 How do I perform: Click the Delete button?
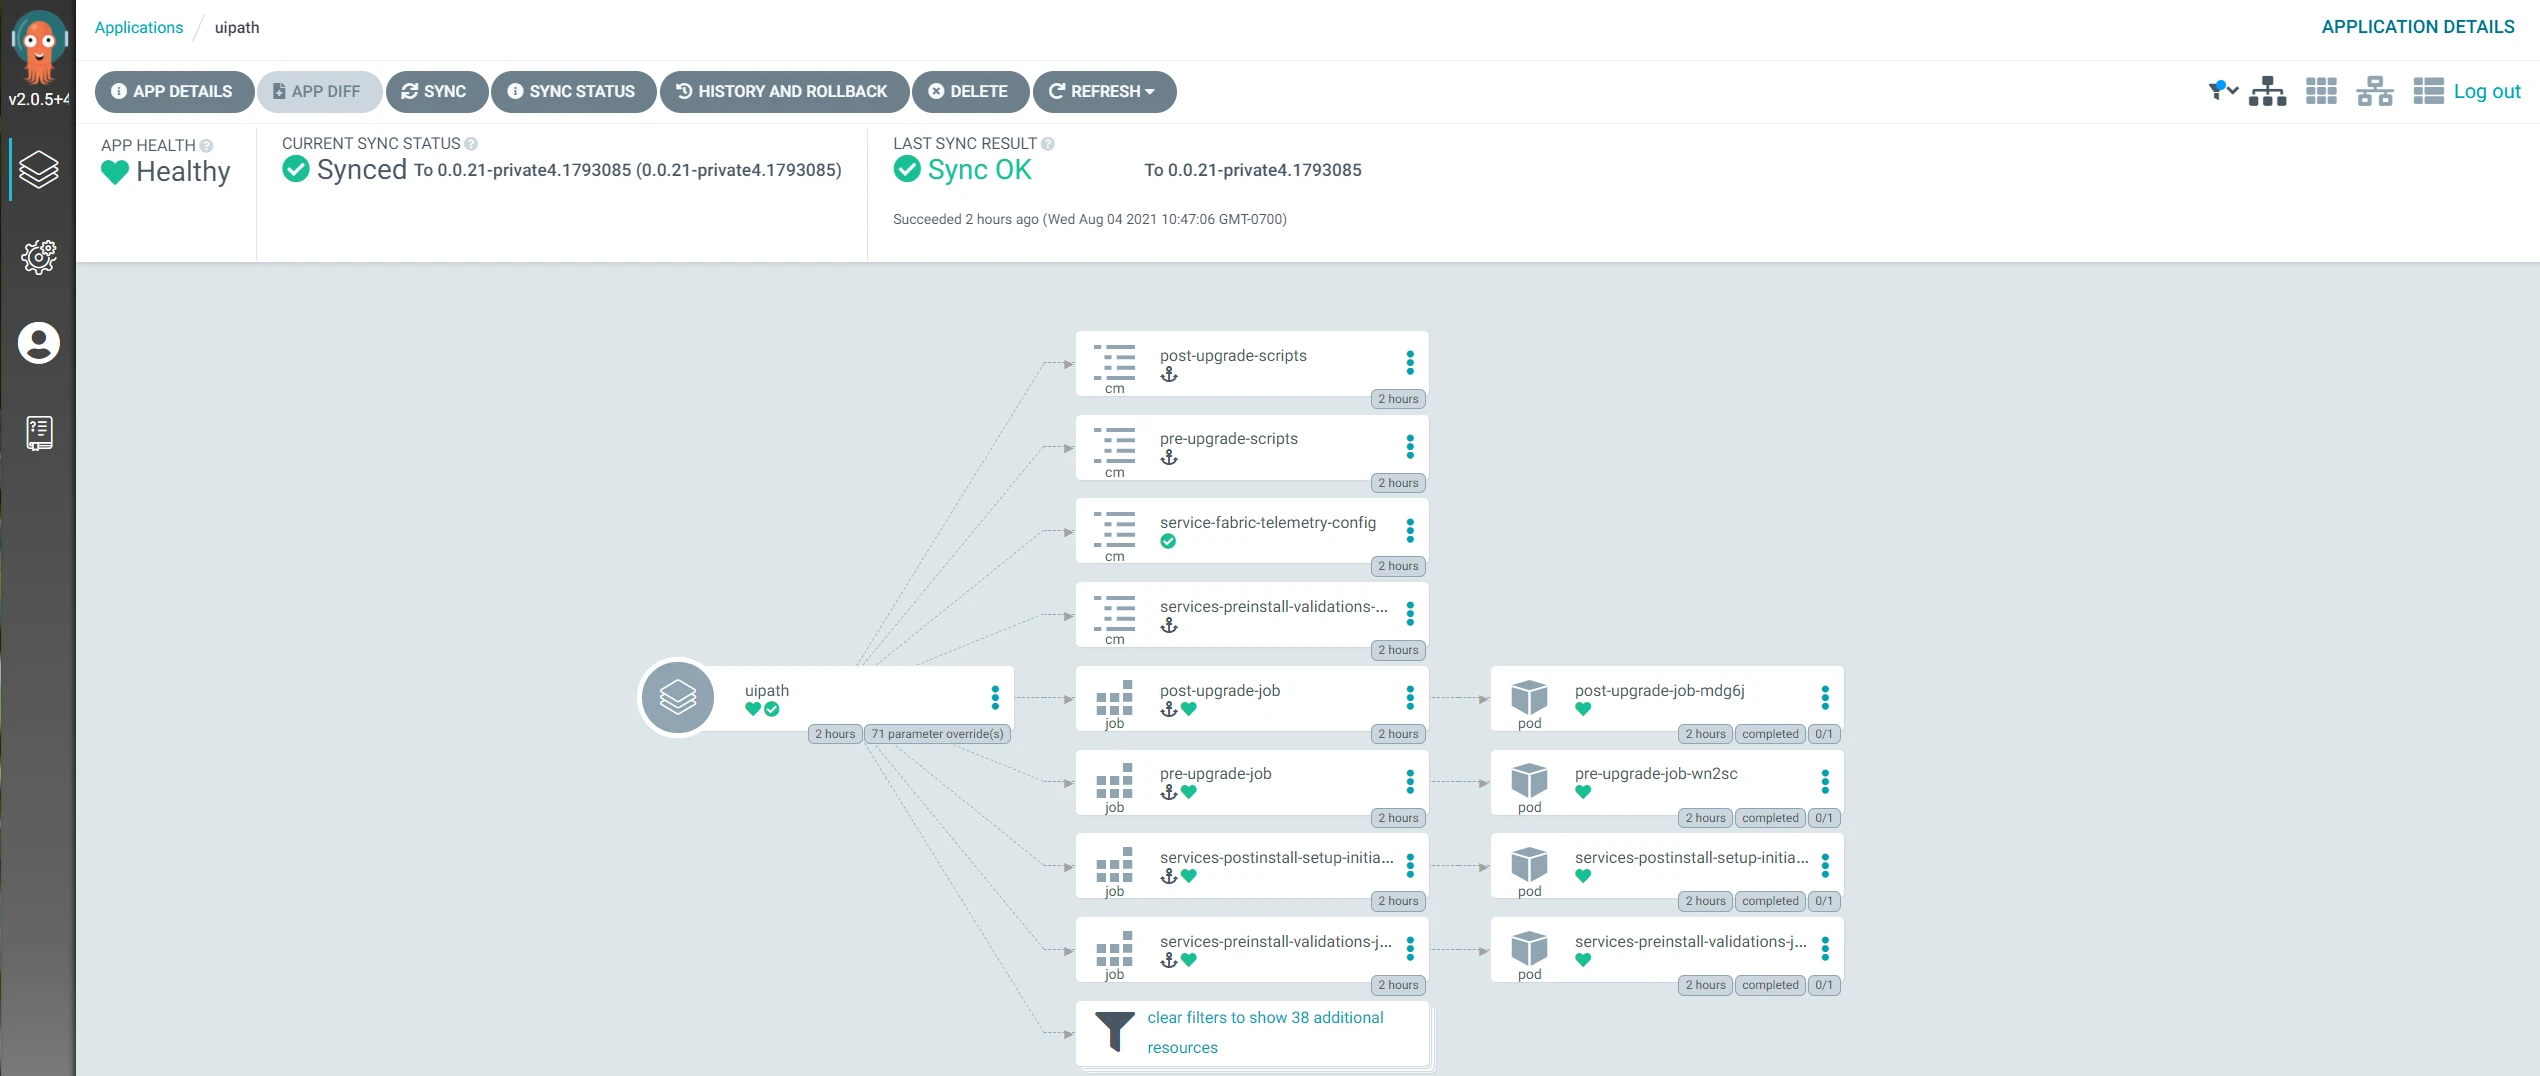[970, 91]
